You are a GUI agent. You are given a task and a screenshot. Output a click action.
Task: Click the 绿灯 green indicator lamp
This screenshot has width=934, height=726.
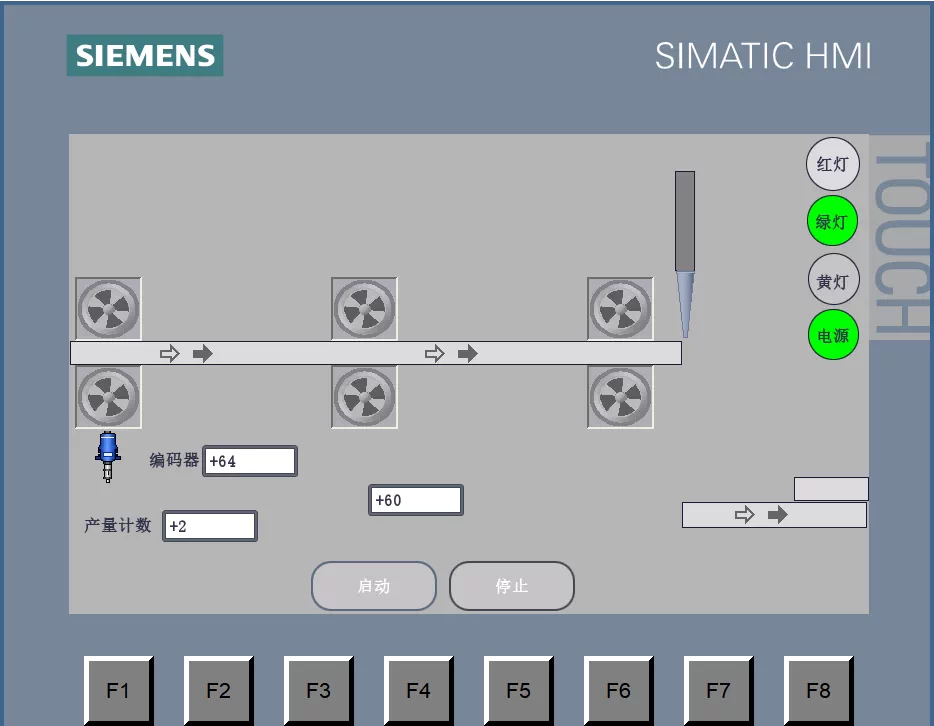(832, 221)
